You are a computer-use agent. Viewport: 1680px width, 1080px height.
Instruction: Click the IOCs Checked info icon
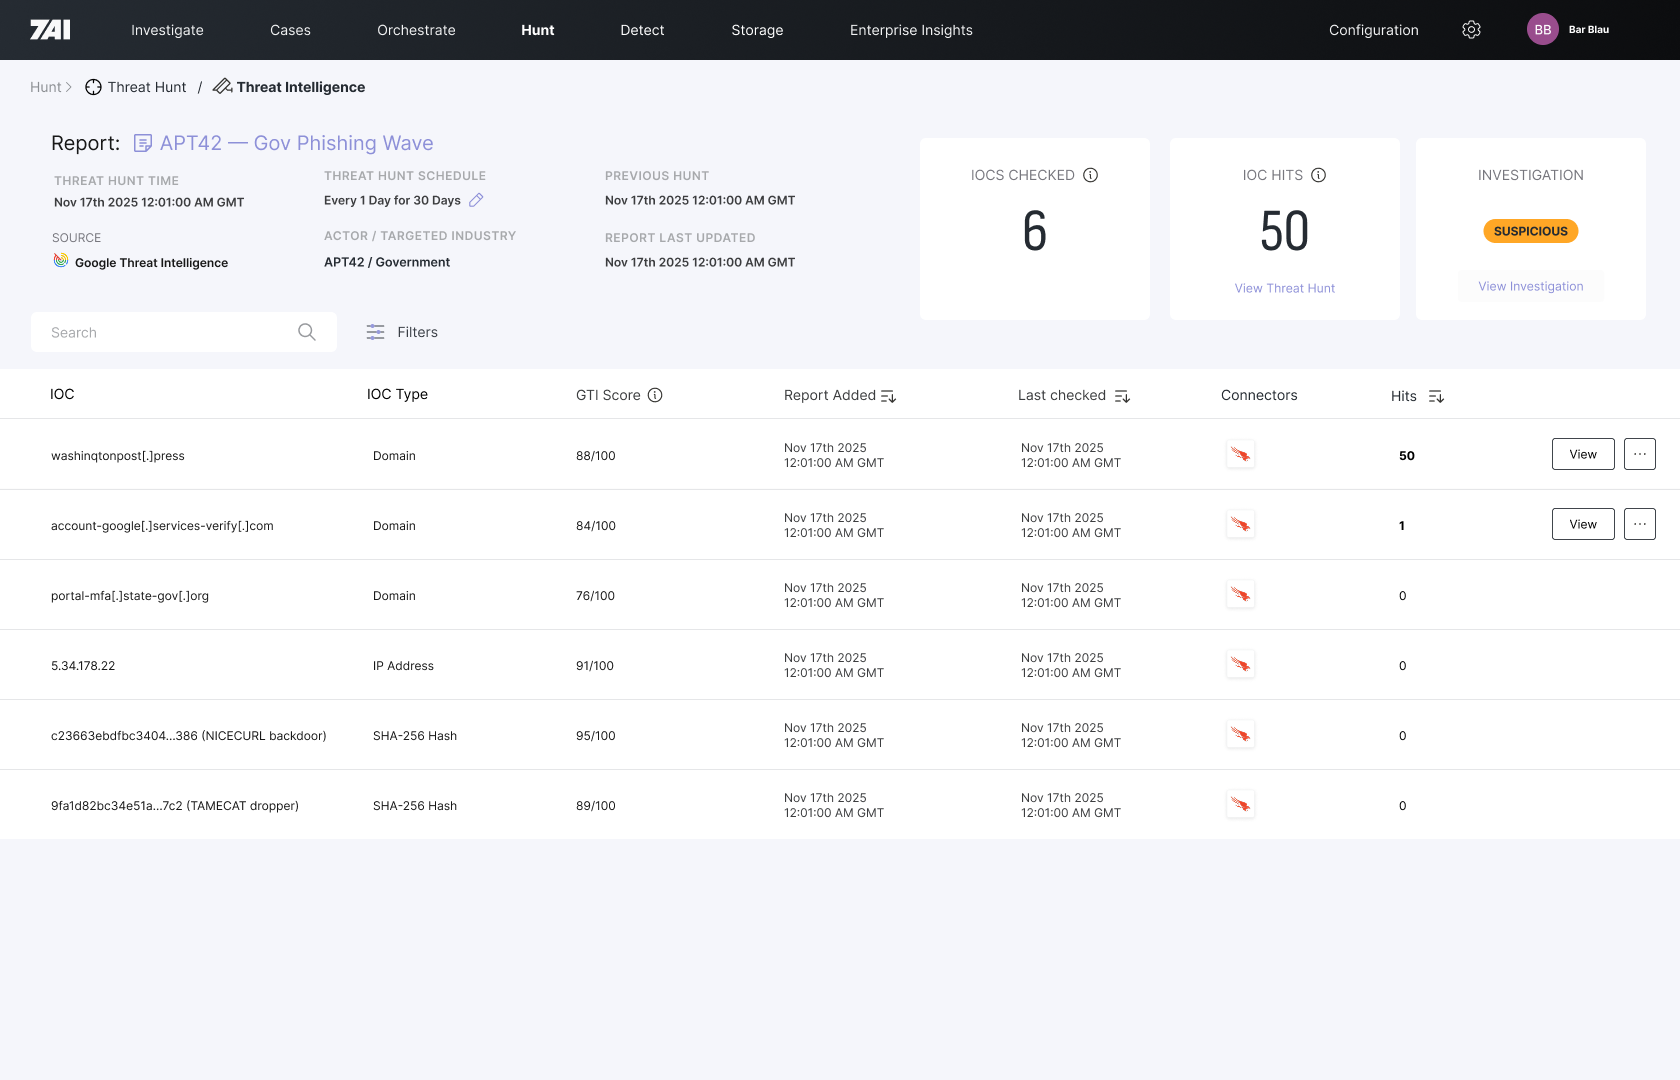point(1091,175)
